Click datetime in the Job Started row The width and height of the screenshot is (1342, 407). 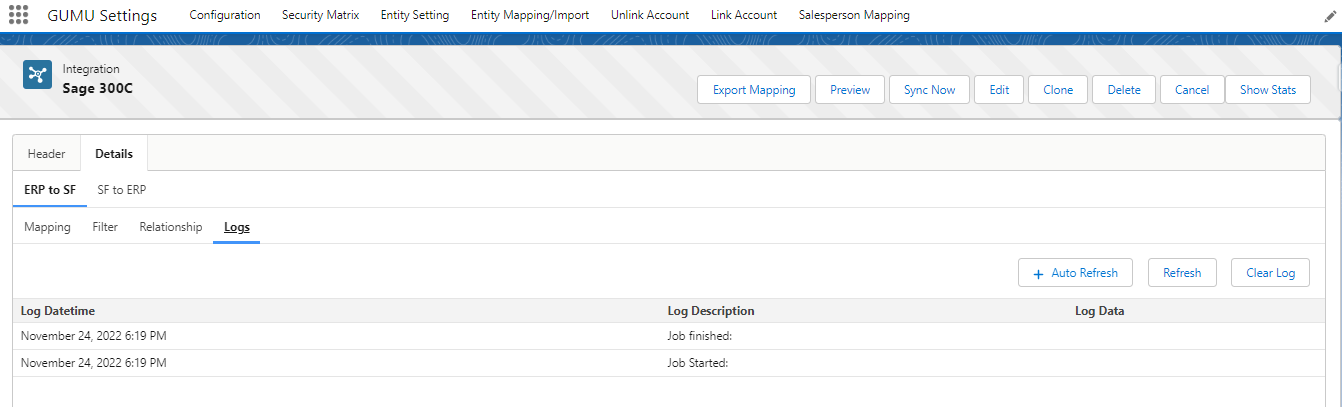click(x=94, y=363)
